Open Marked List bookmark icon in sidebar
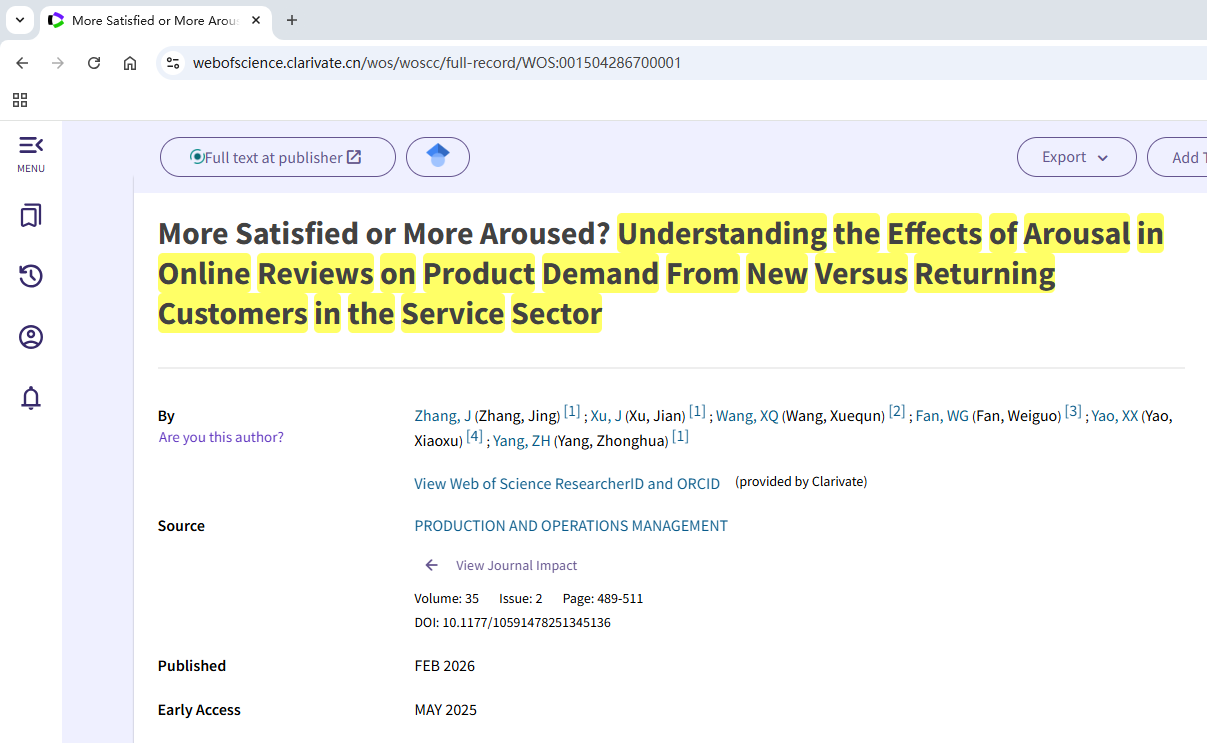Viewport: 1207px width, 743px height. tap(31, 216)
